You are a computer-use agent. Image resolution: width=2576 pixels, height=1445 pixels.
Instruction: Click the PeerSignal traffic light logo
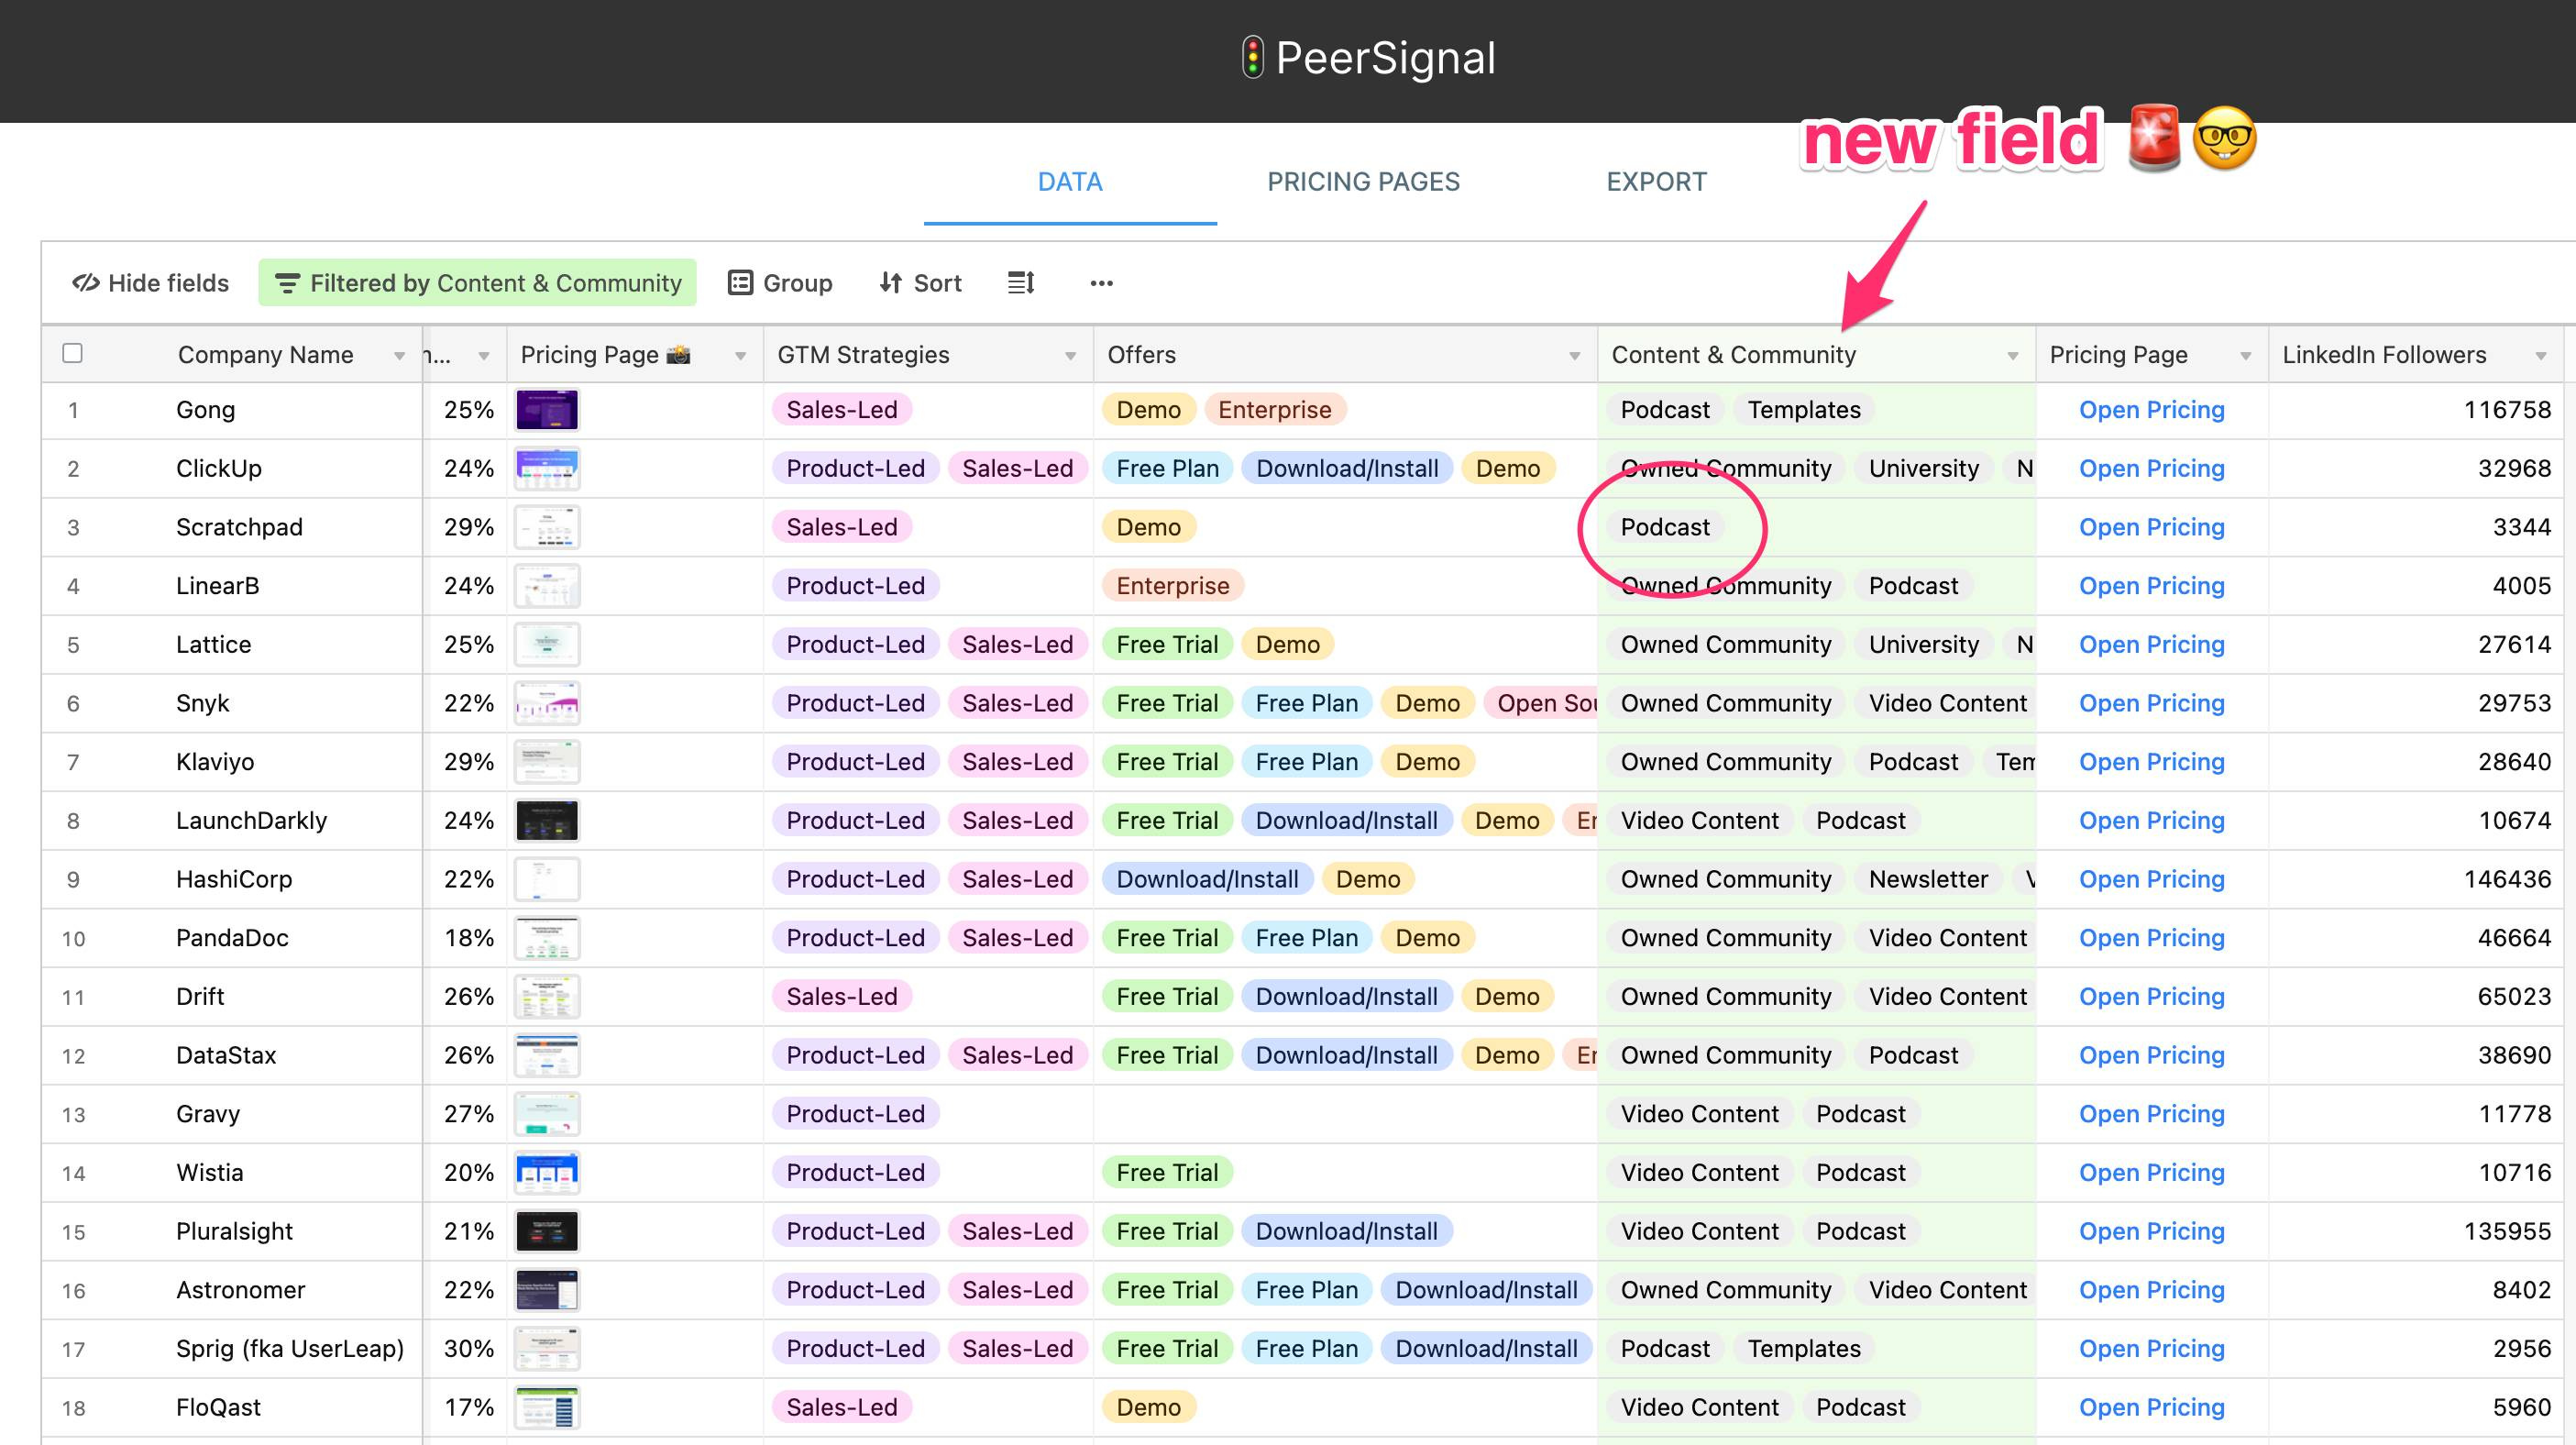(1252, 57)
